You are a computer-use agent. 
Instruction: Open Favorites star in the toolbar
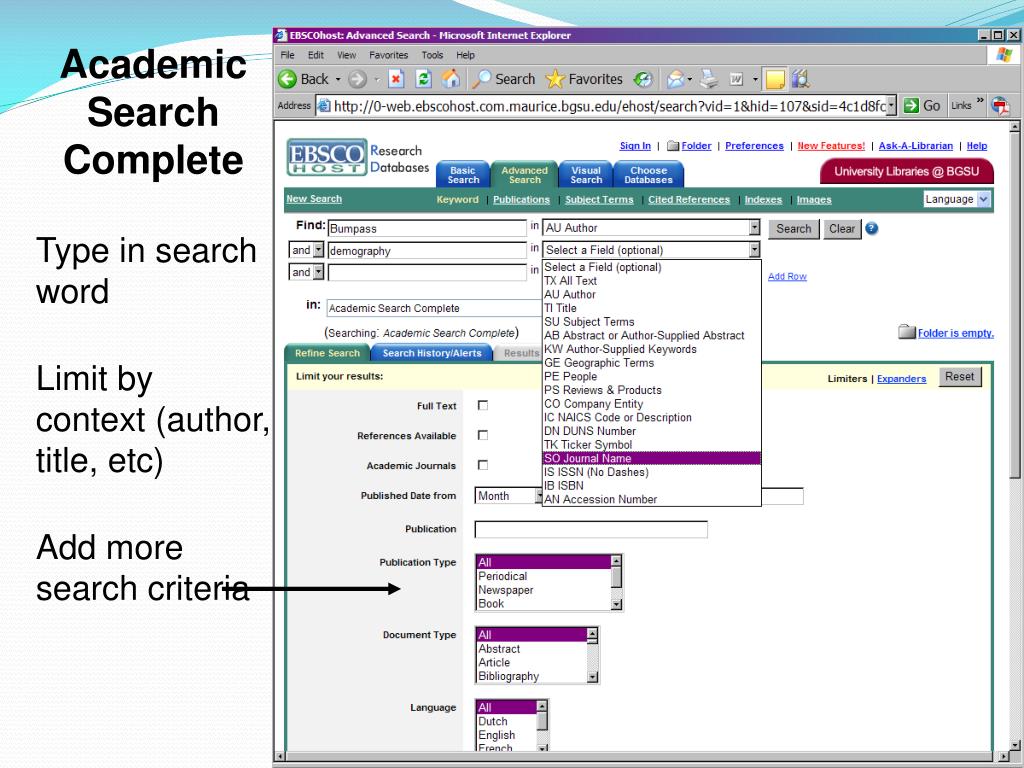[554, 80]
